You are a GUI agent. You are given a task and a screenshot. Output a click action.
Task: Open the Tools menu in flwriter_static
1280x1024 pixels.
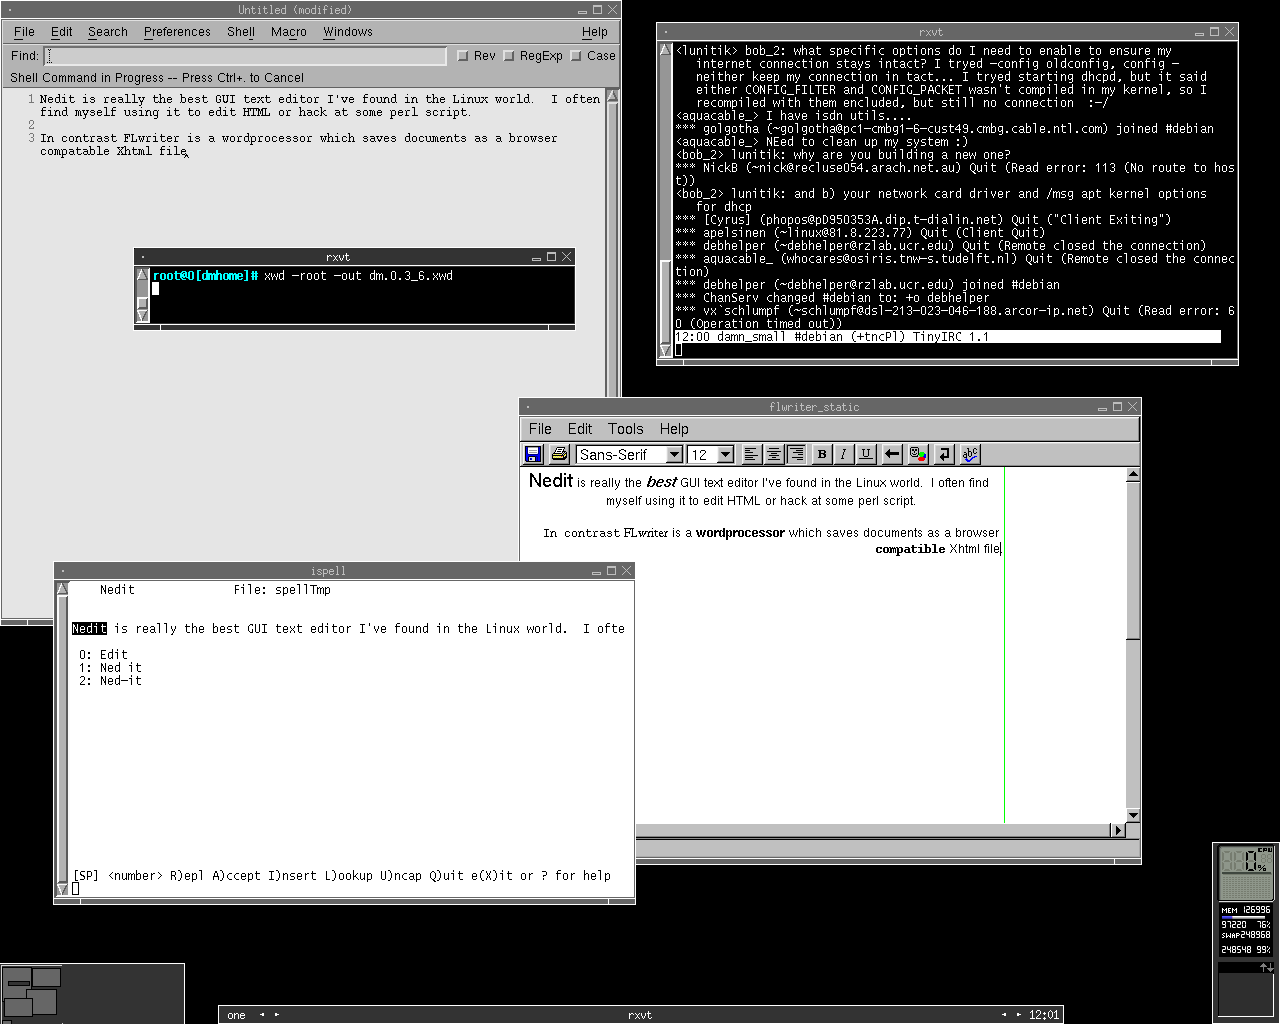[626, 429]
